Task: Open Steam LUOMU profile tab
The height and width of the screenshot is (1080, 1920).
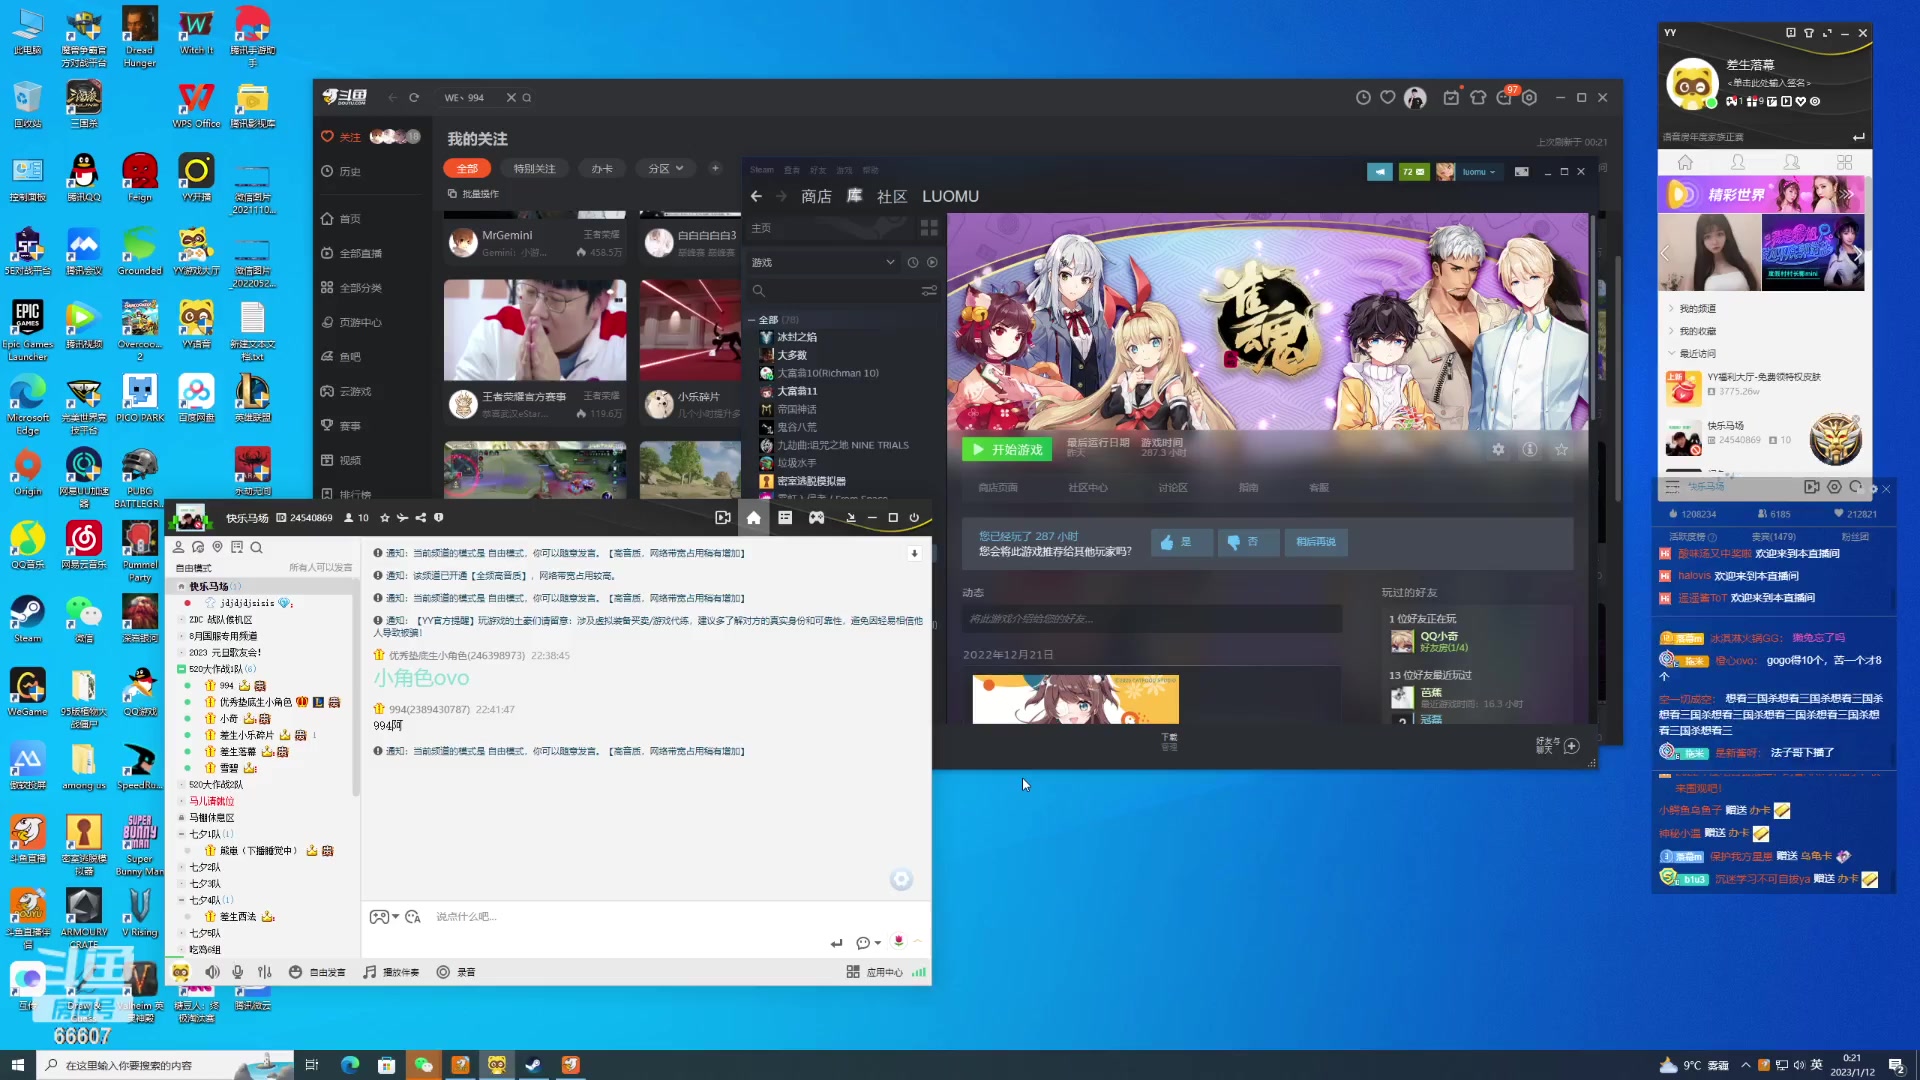Action: [950, 197]
